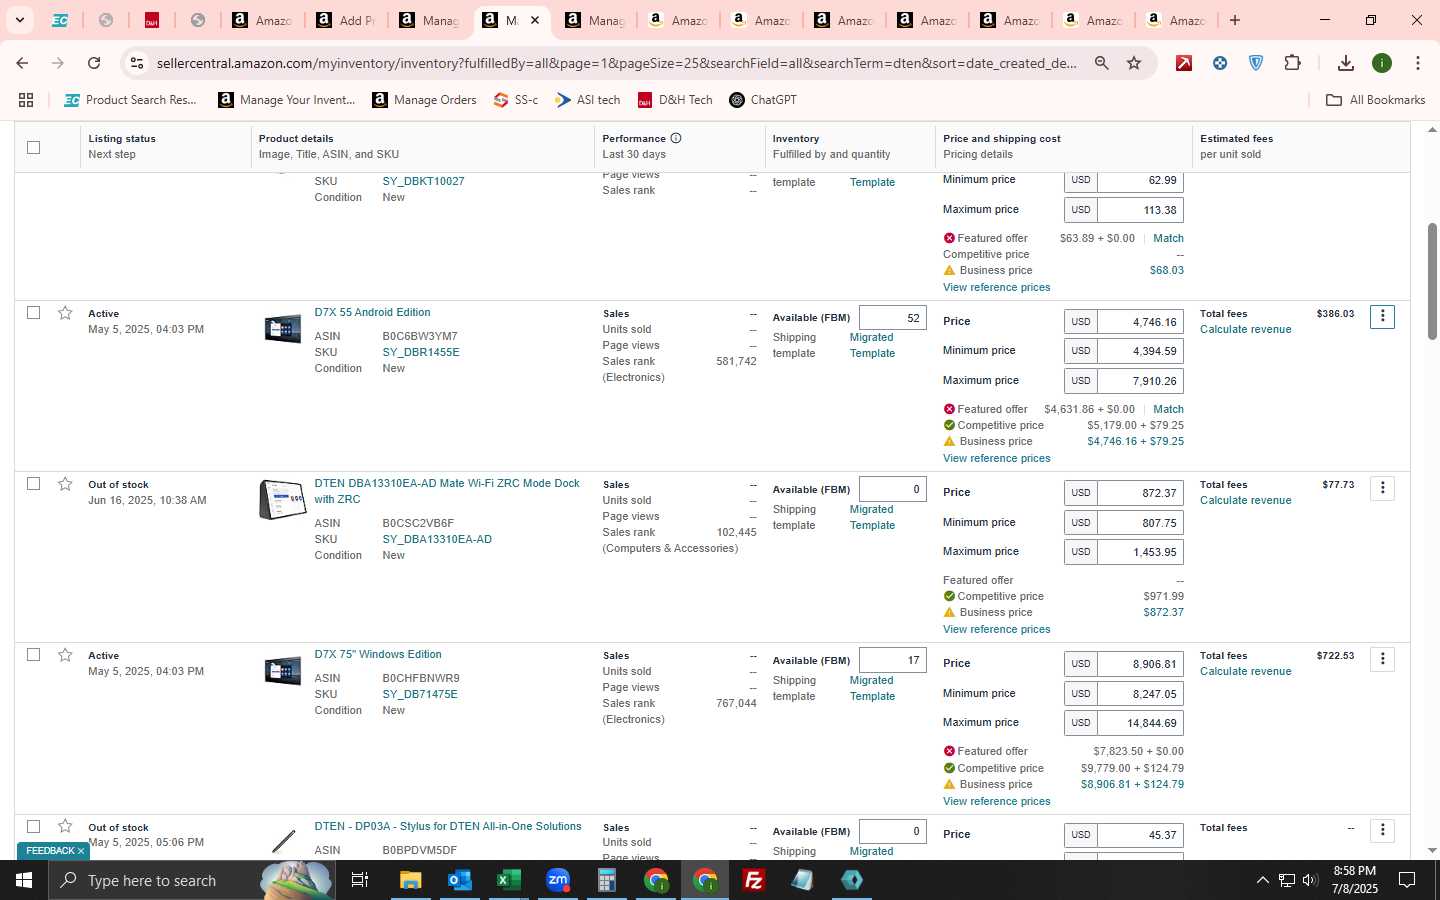Star the DTEN DBA13310EA-AD Mate listing
The width and height of the screenshot is (1440, 900).
coord(65,484)
